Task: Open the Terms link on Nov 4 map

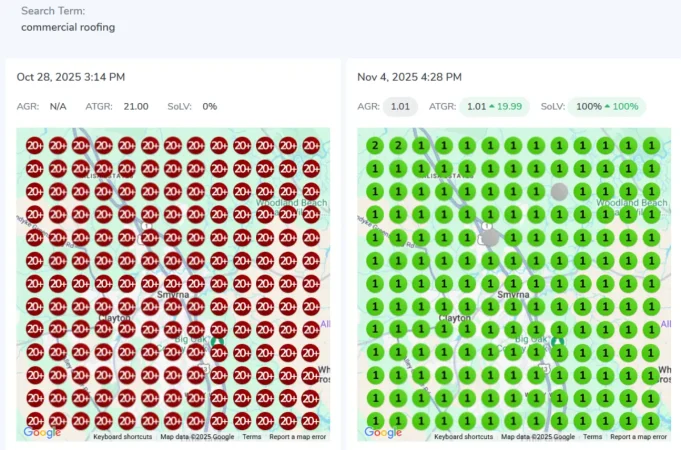Action: coord(592,437)
